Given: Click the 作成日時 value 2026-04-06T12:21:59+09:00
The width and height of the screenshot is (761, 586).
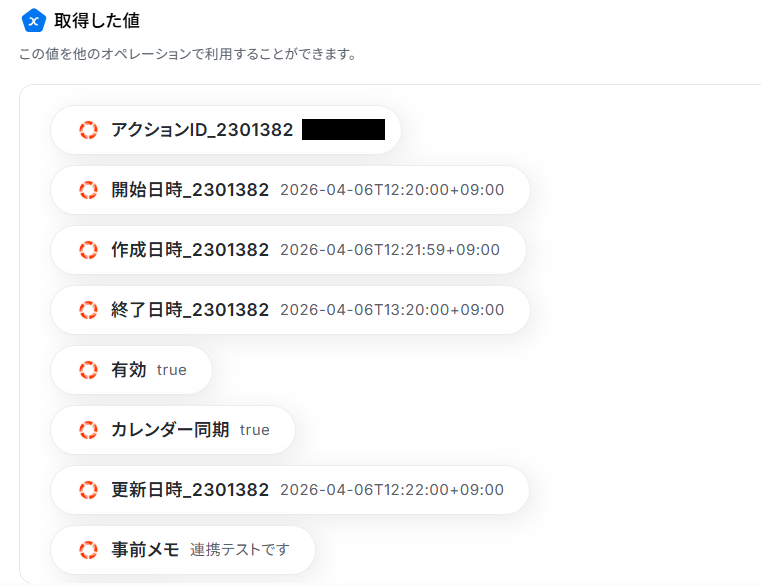Looking at the screenshot, I should tap(390, 250).
